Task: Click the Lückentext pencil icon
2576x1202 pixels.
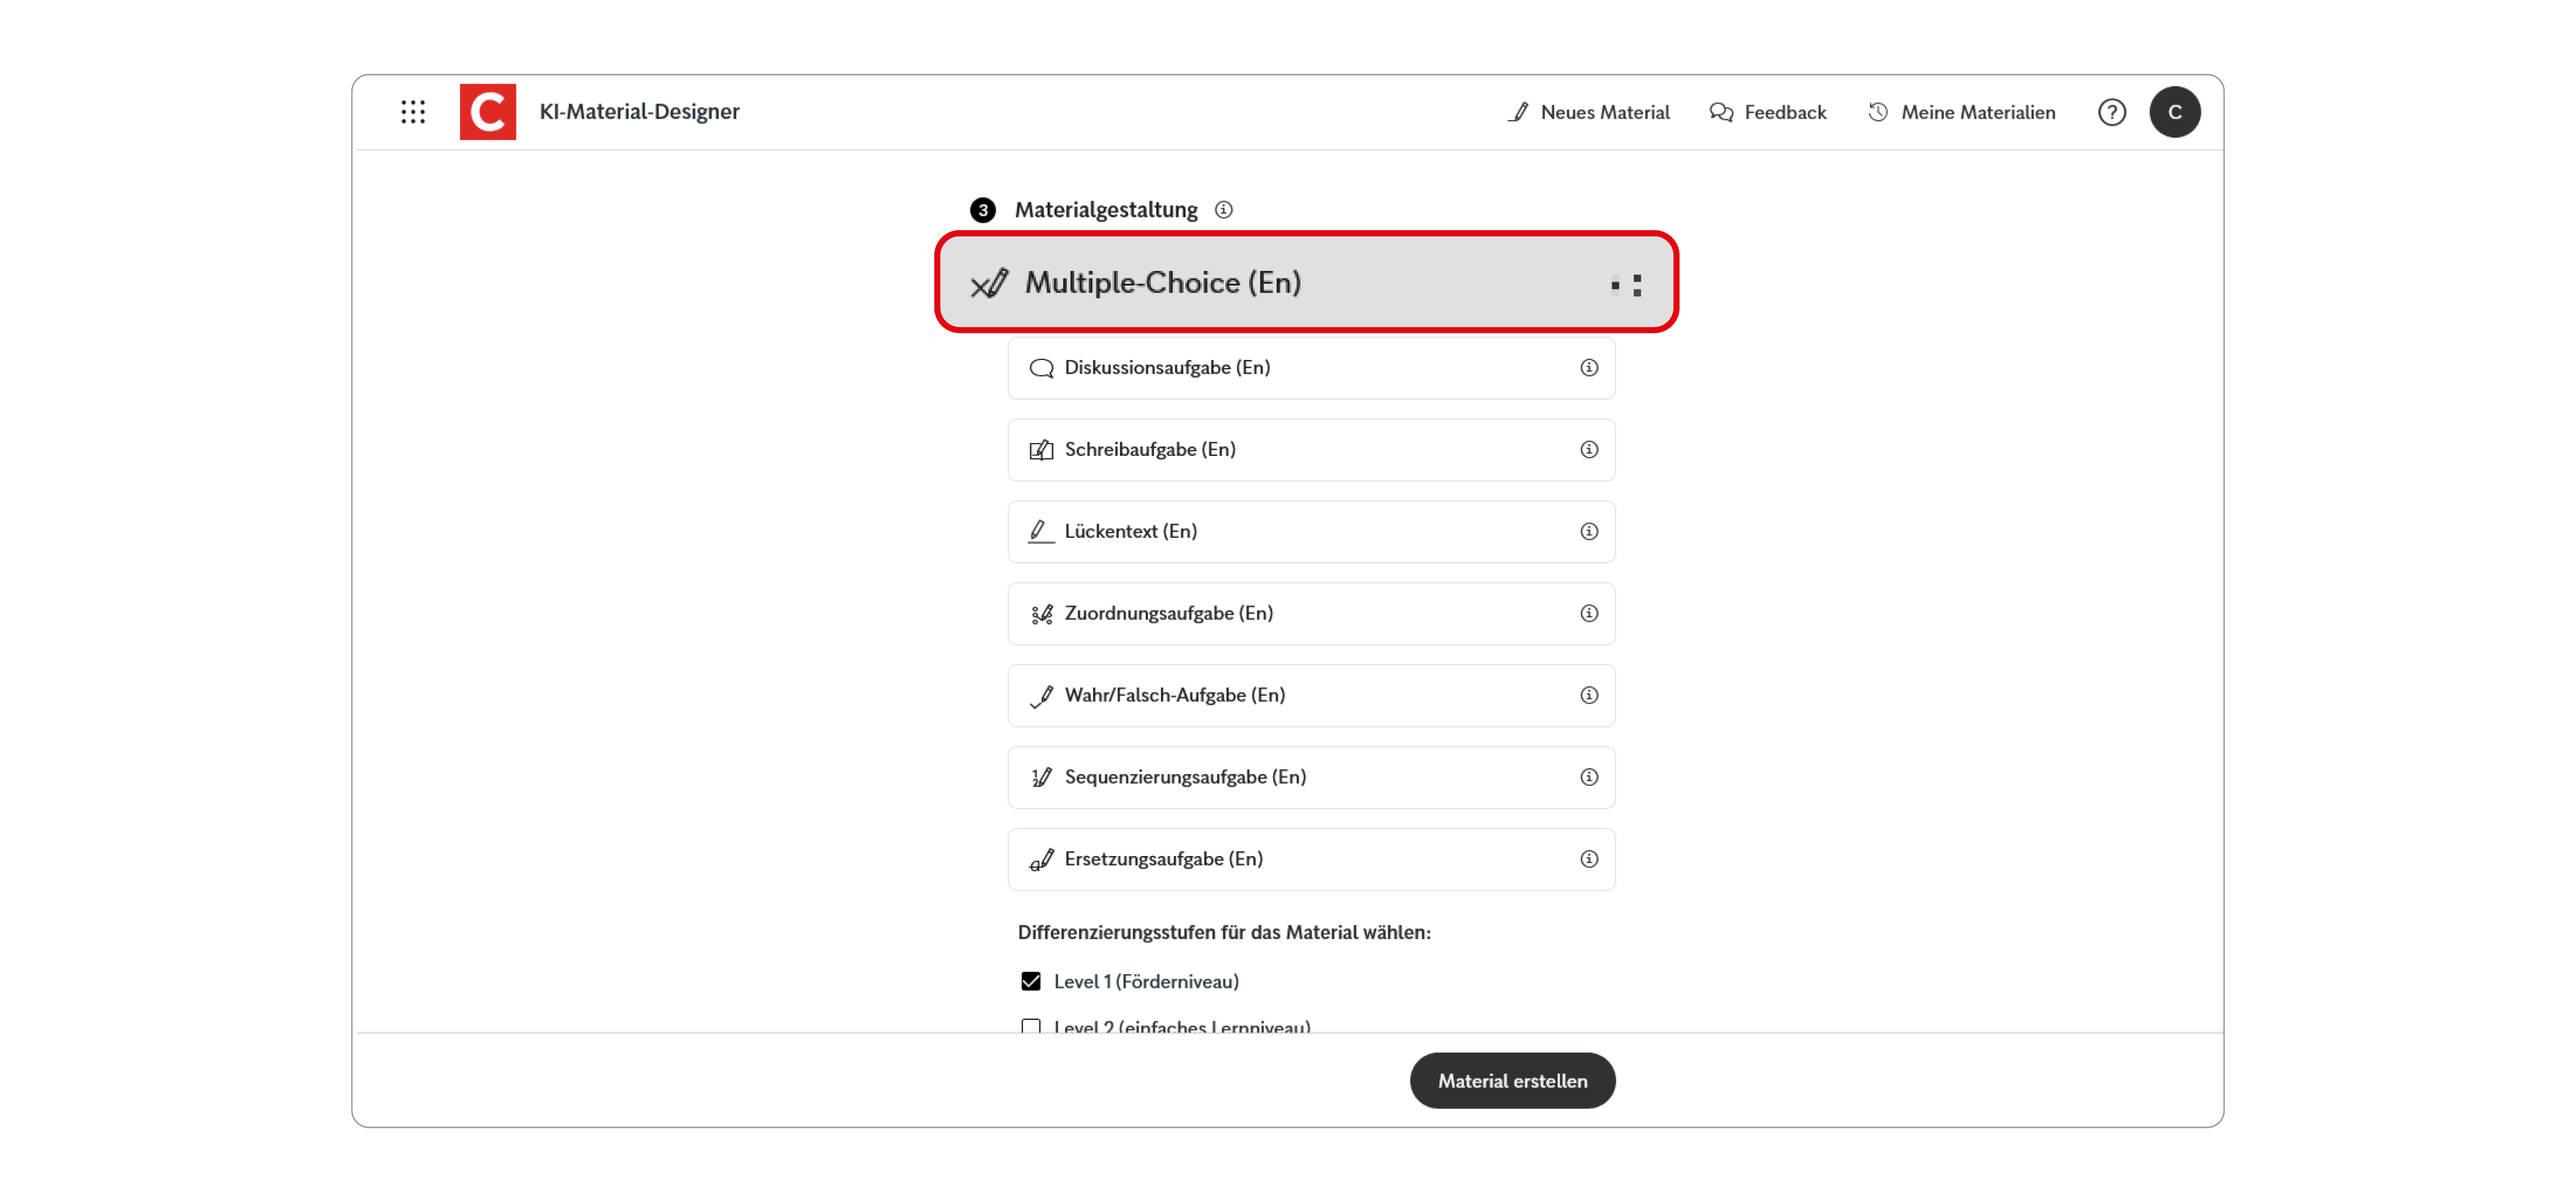Action: point(1041,531)
